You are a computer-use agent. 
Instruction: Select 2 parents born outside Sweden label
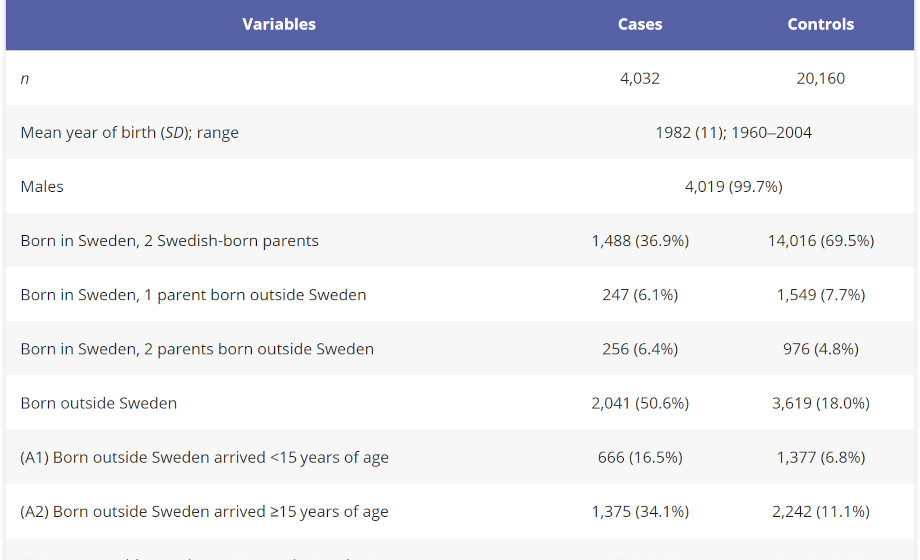coord(197,349)
